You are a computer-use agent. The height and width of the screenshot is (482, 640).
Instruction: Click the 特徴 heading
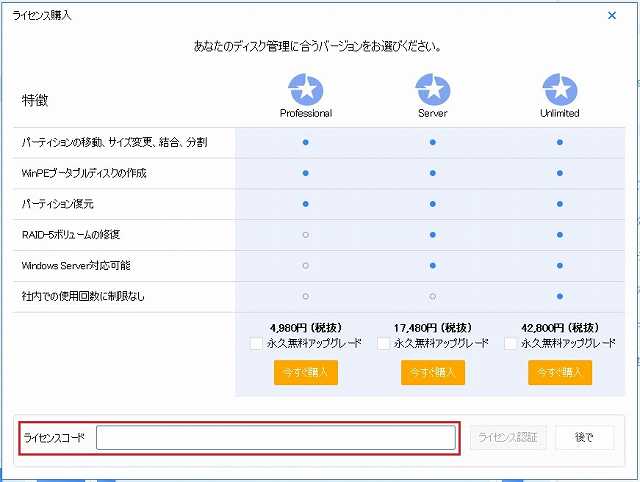(35, 100)
